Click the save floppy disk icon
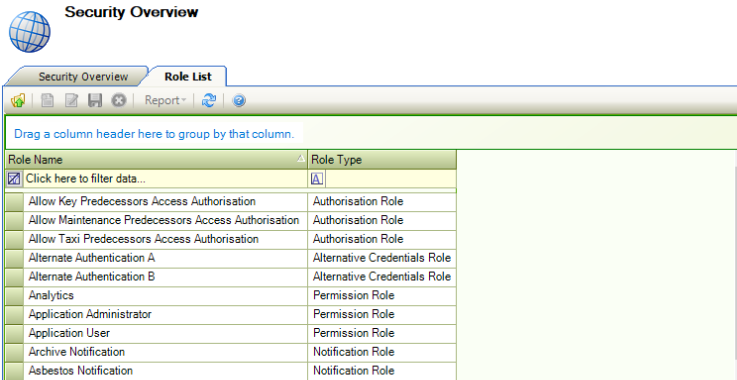The width and height of the screenshot is (737, 380). click(x=95, y=100)
